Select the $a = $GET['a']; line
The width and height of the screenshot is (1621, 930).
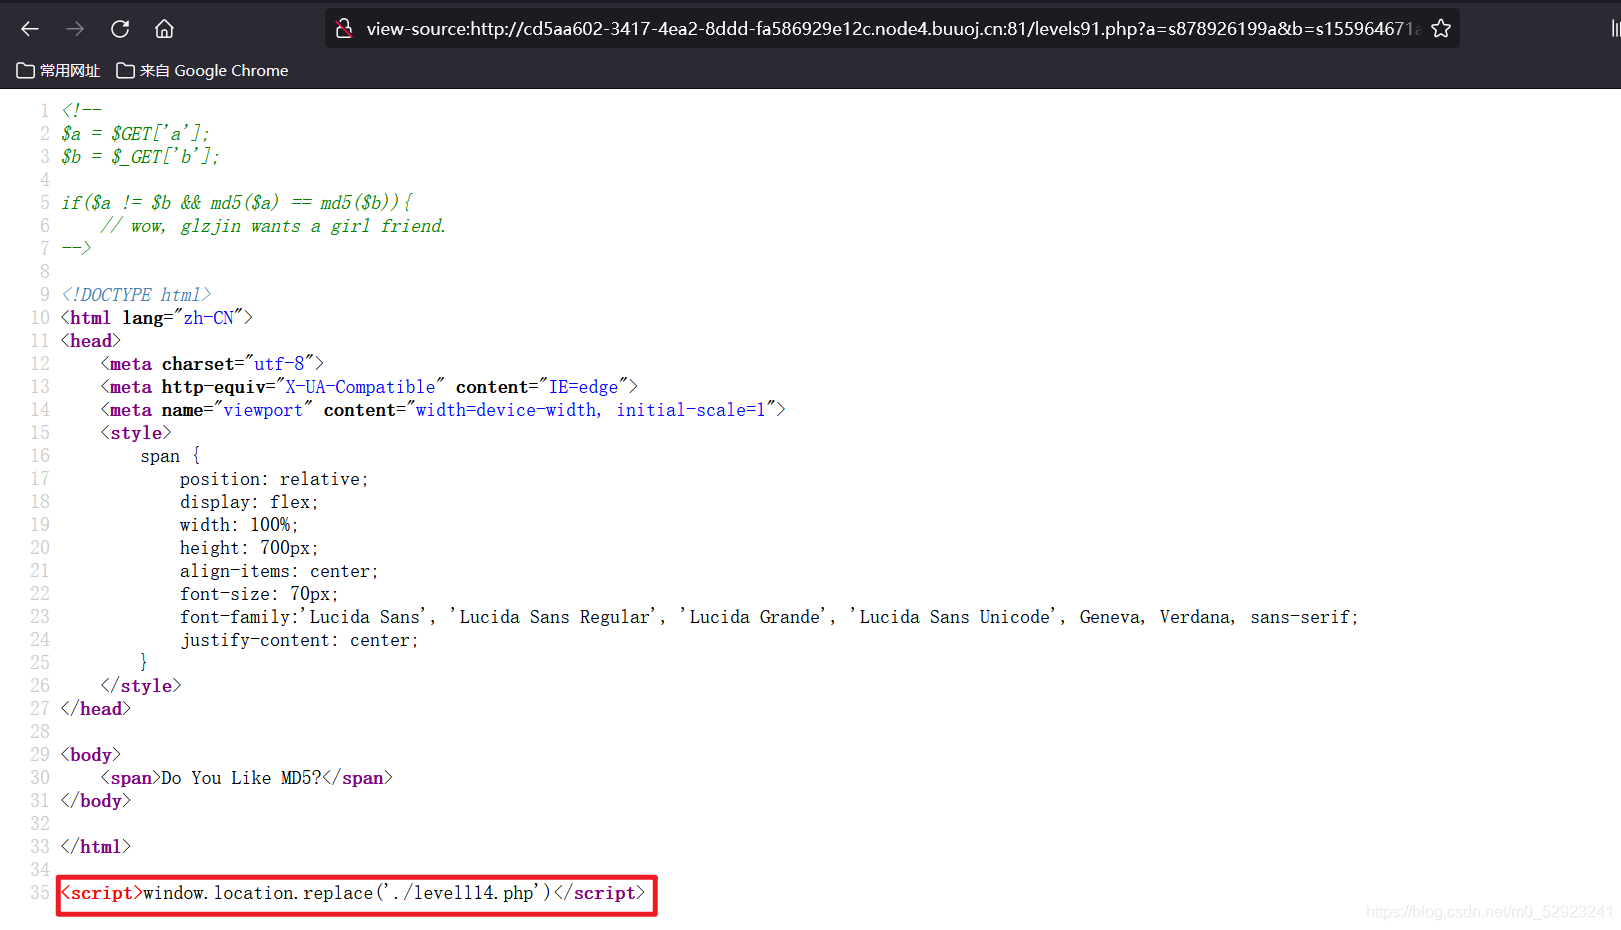click(135, 134)
